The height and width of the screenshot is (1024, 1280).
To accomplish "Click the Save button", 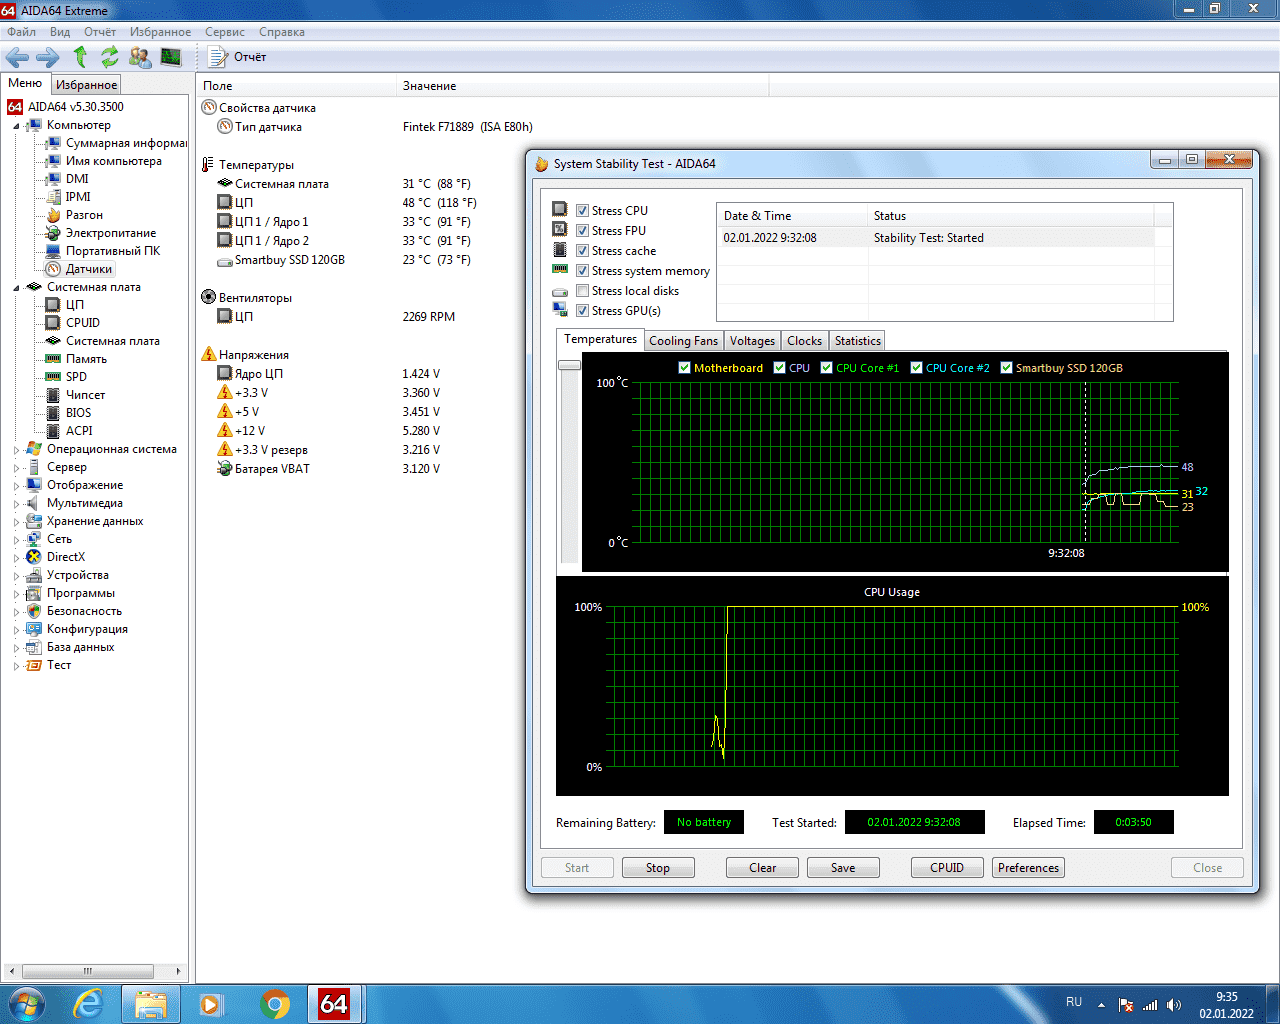I will click(x=843, y=868).
